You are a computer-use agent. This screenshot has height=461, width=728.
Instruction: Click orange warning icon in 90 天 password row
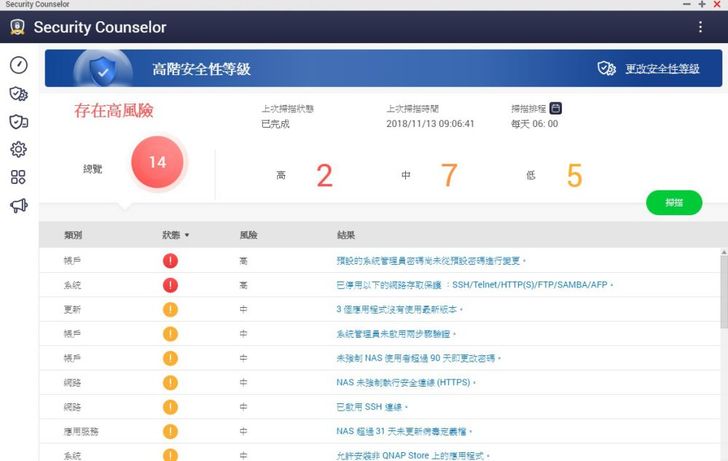[170, 358]
